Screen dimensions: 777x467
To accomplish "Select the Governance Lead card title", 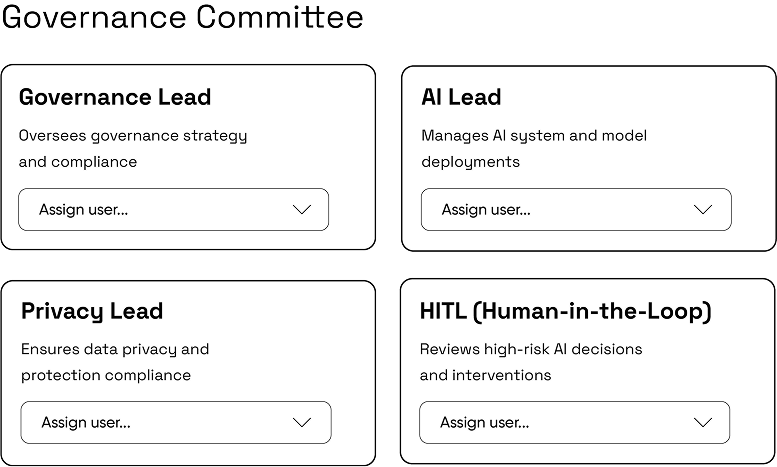I will coord(115,97).
